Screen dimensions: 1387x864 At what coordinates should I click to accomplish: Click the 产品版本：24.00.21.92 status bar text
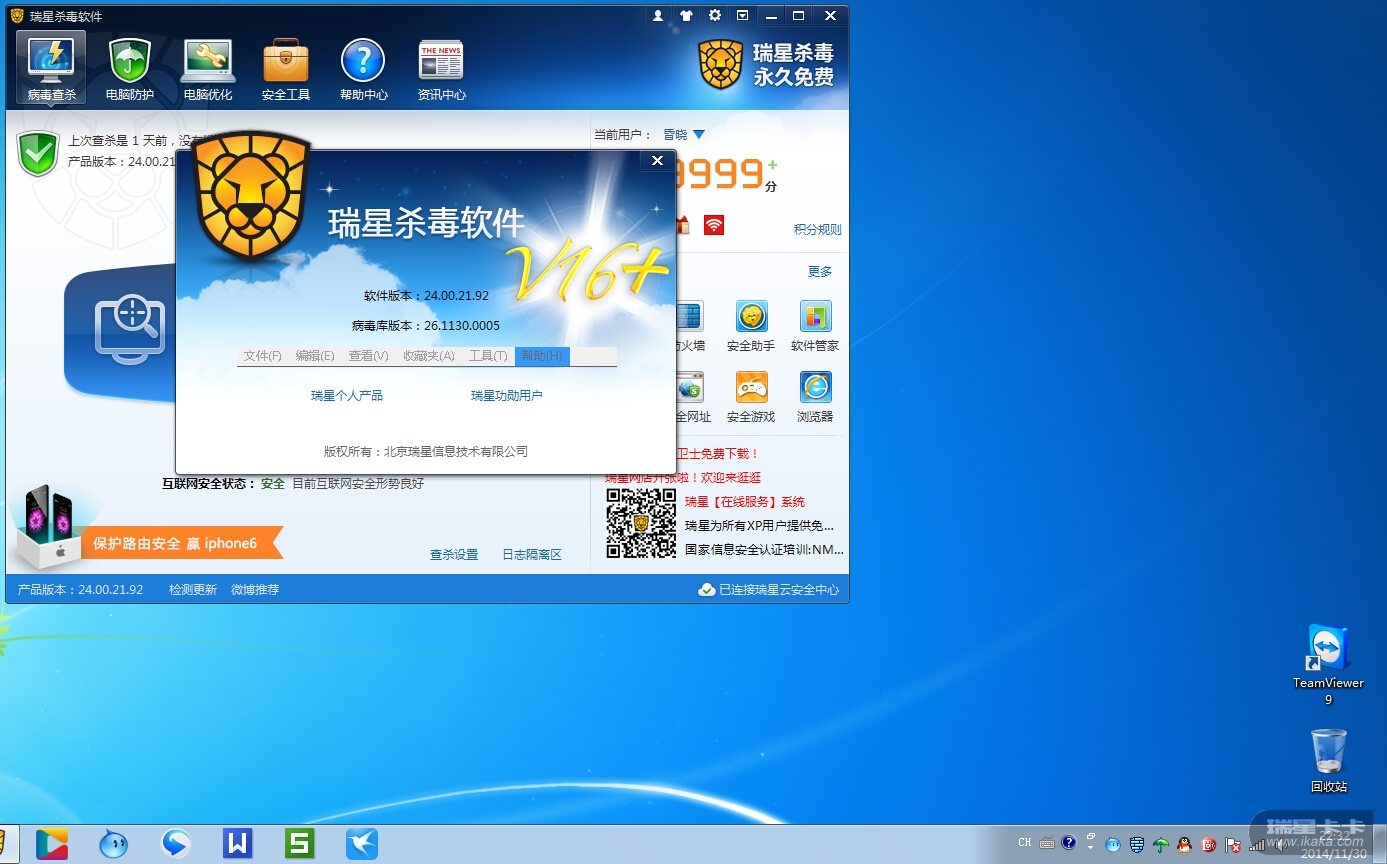81,590
